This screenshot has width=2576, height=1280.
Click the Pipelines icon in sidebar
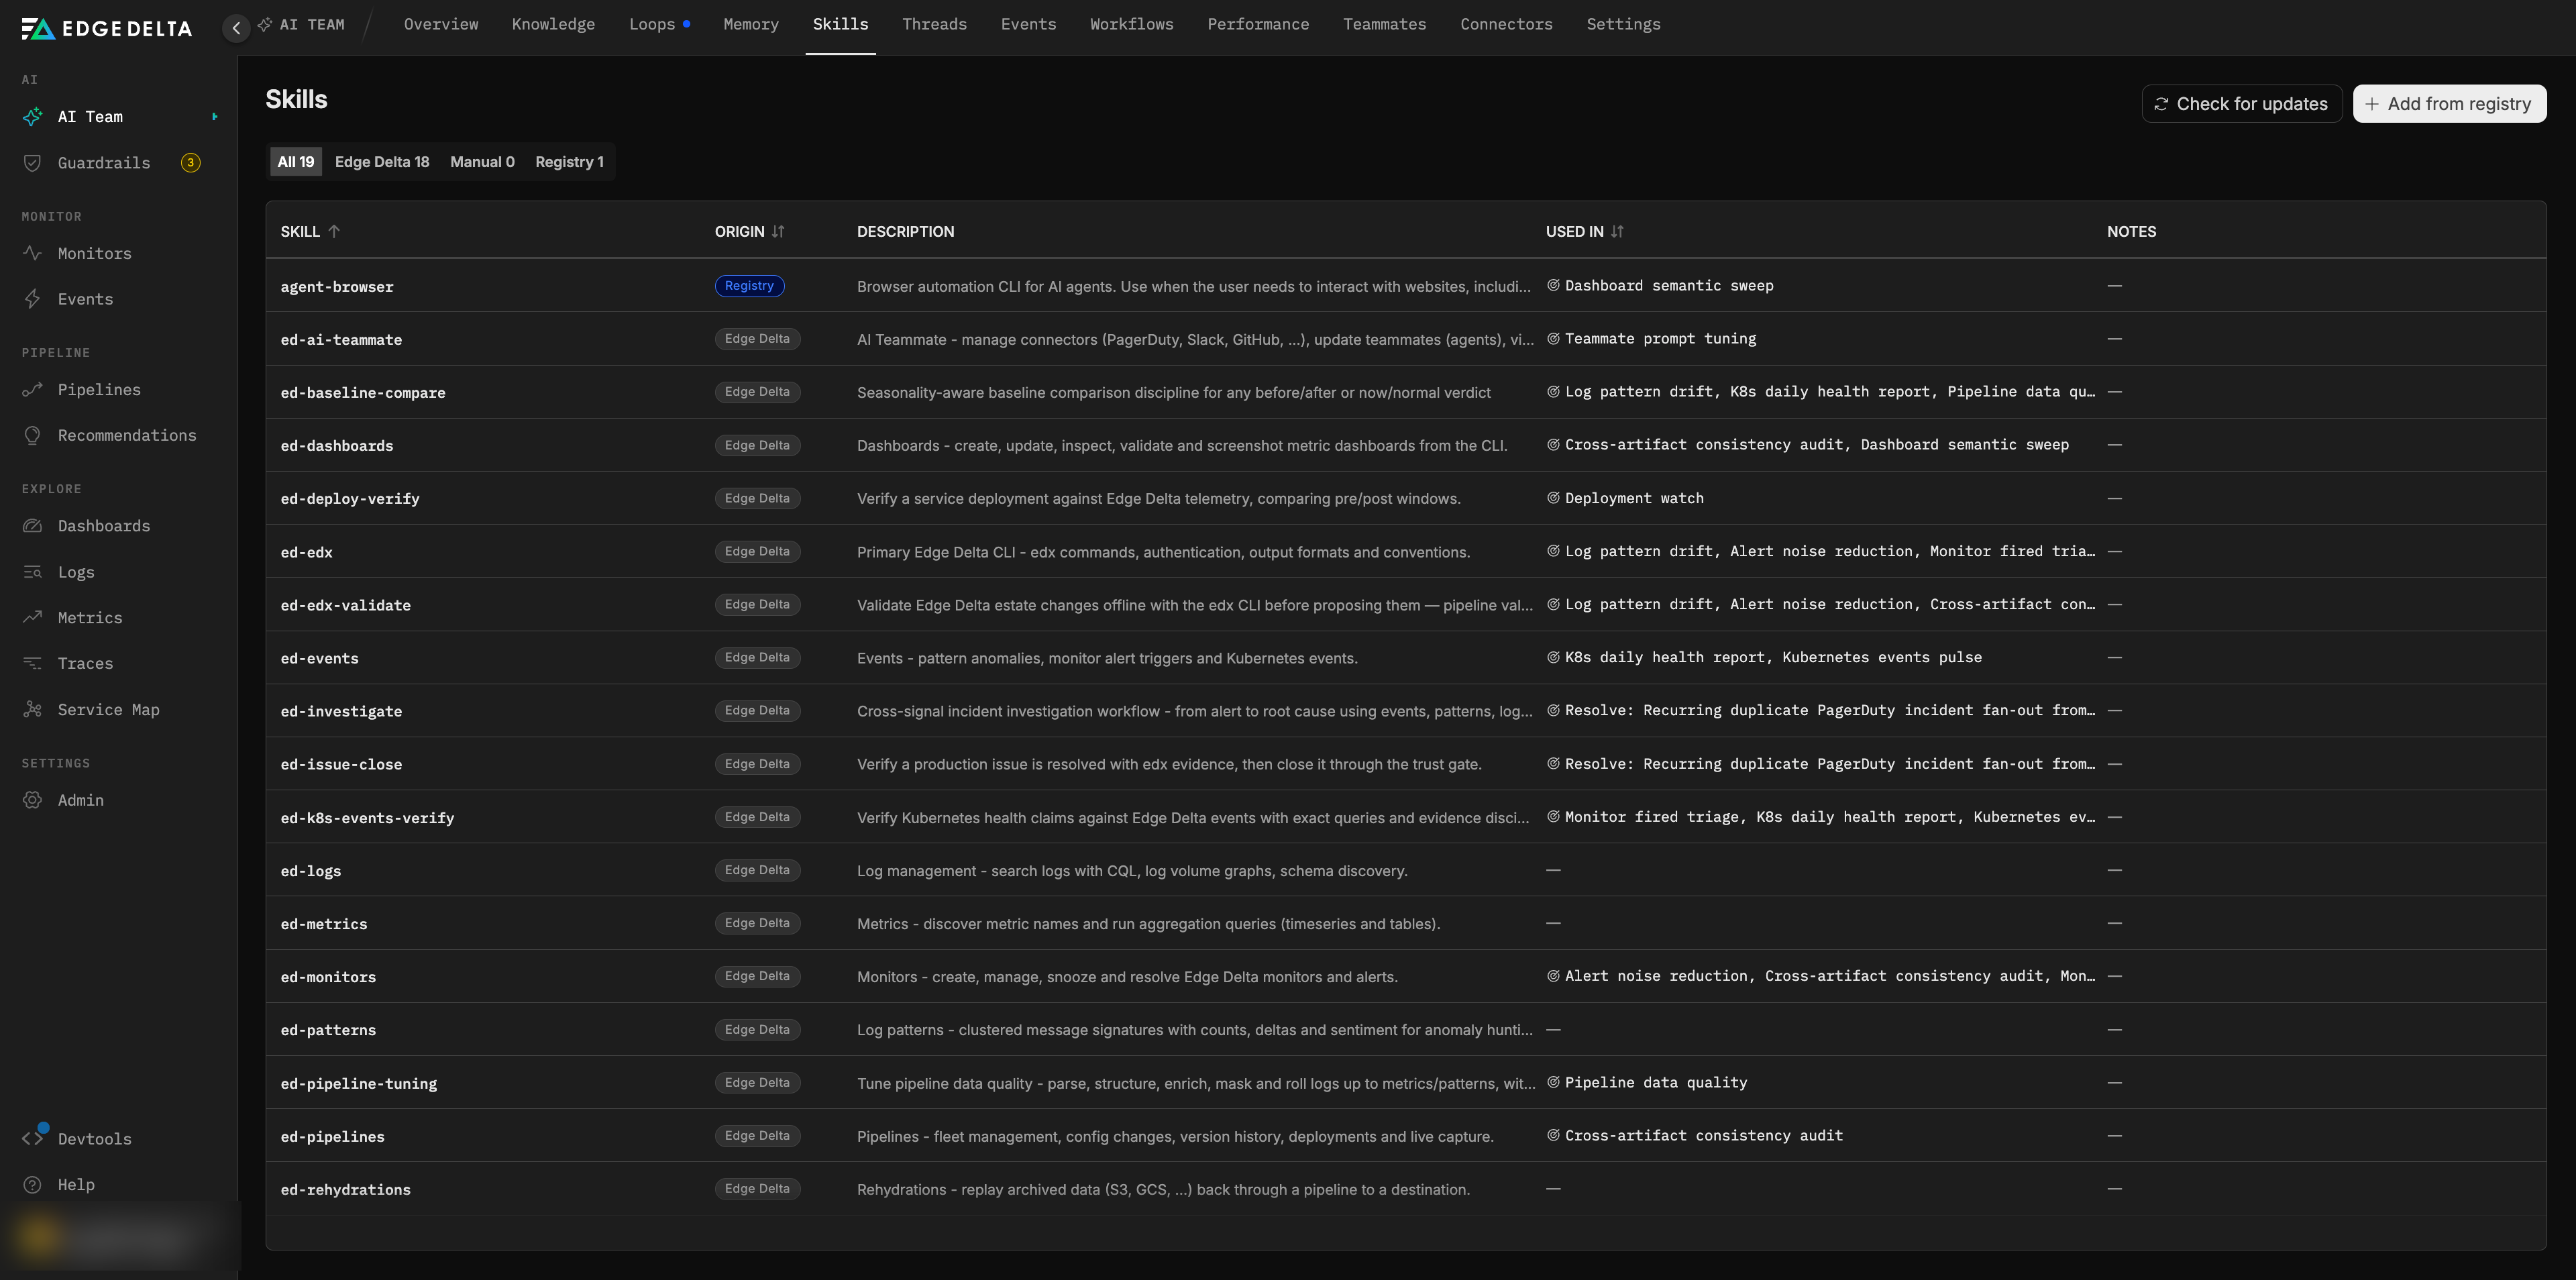point(33,390)
